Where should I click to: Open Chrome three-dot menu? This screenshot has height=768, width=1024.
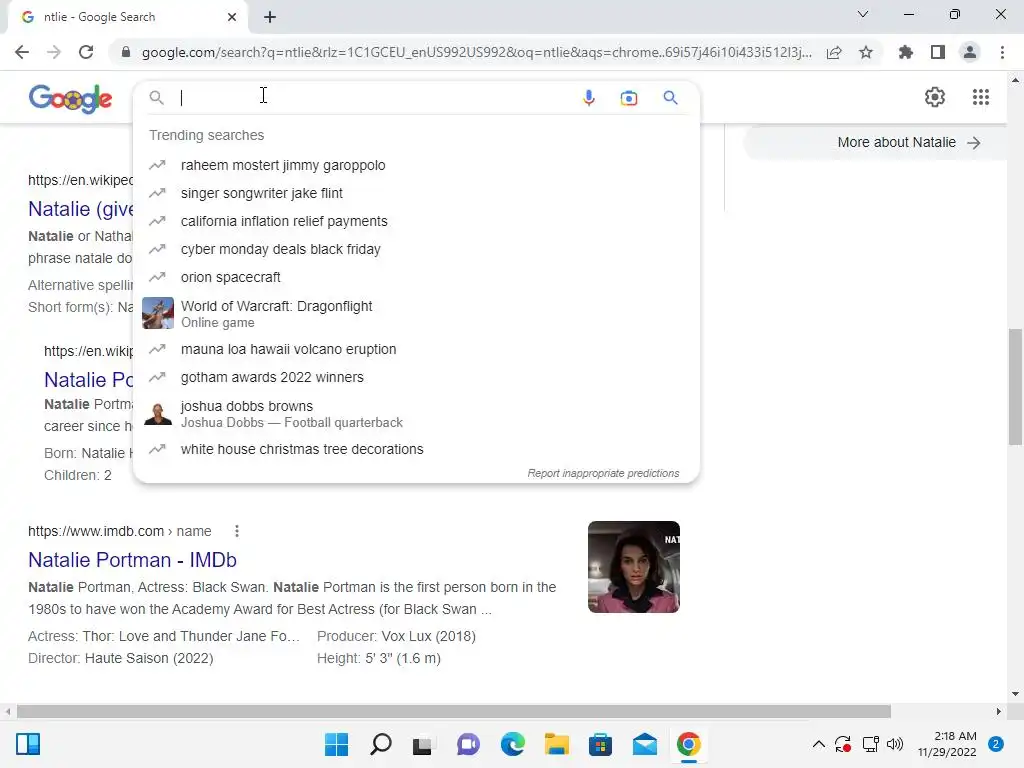[1002, 52]
